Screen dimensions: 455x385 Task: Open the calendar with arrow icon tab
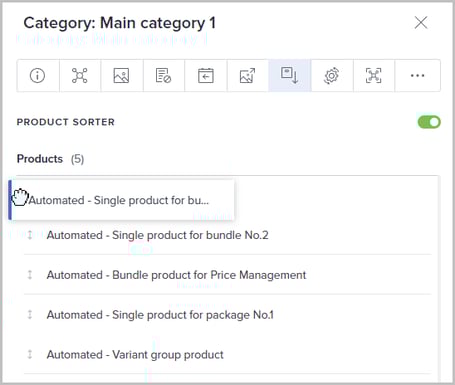(206, 76)
